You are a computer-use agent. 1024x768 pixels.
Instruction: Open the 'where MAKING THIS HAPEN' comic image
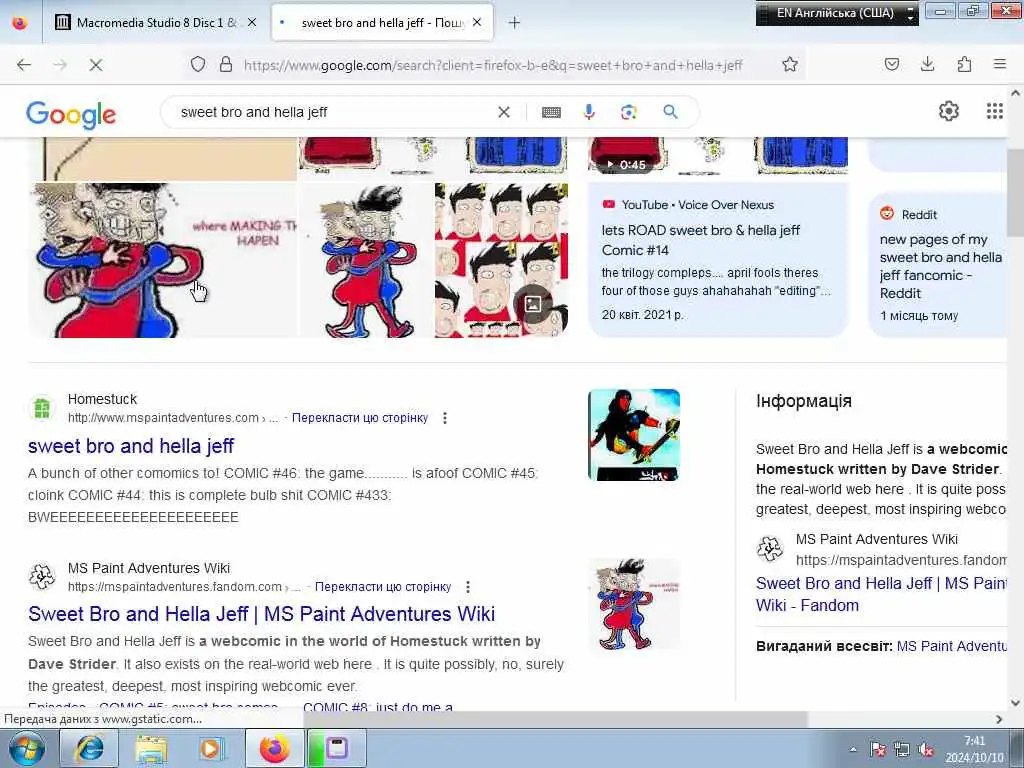coord(163,260)
